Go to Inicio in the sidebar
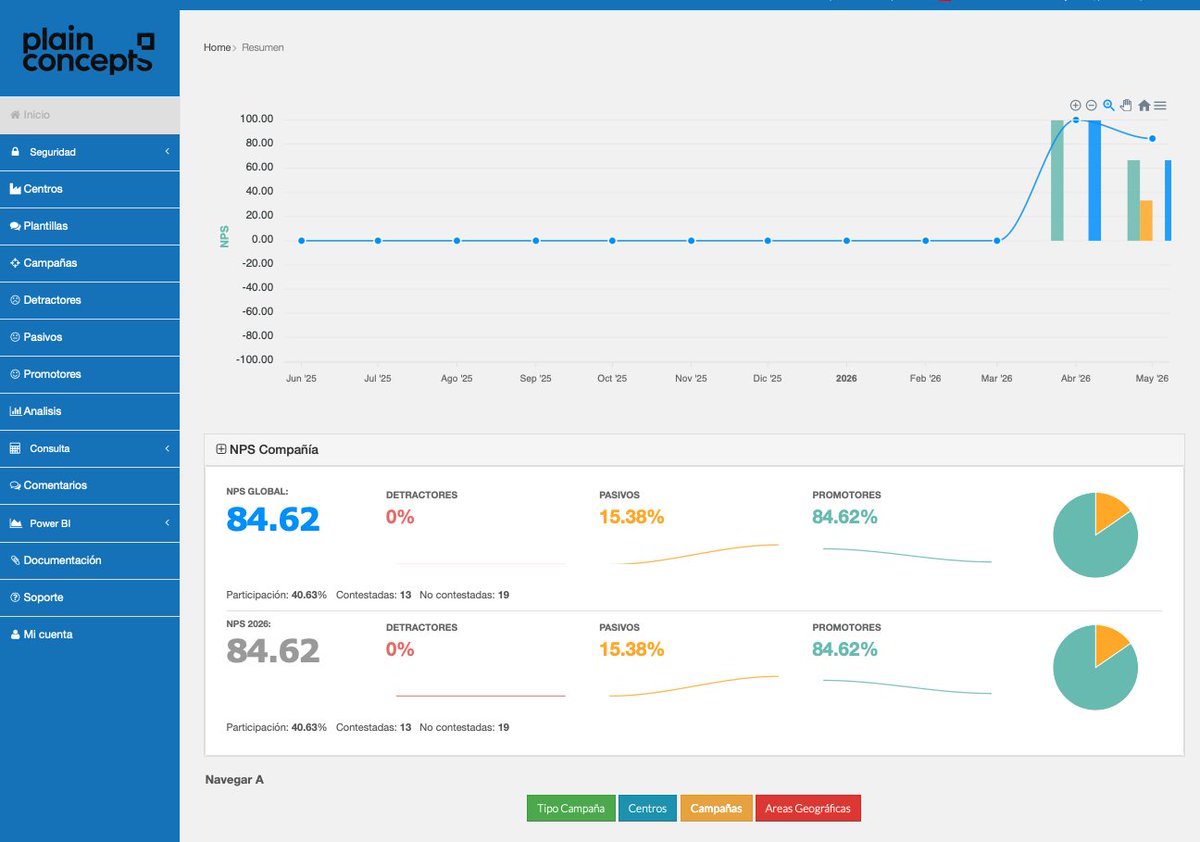The height and width of the screenshot is (842, 1200). (90, 115)
